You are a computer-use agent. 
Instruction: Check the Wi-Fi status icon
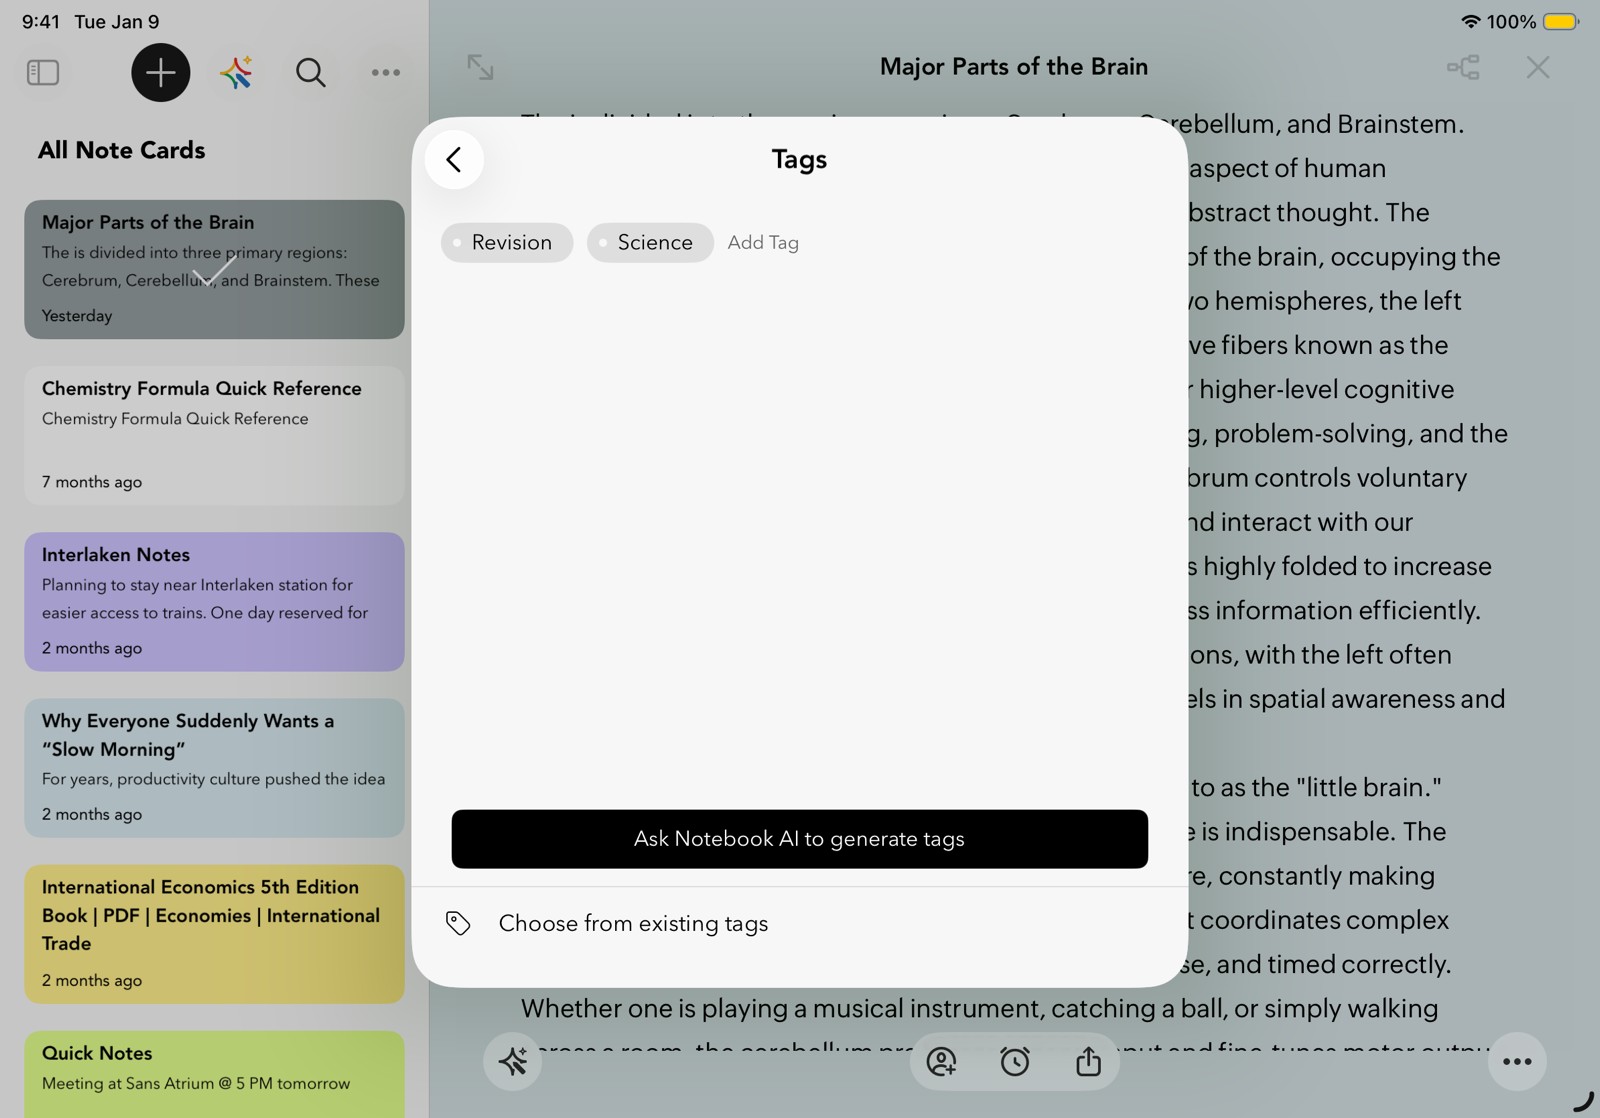[1470, 21]
